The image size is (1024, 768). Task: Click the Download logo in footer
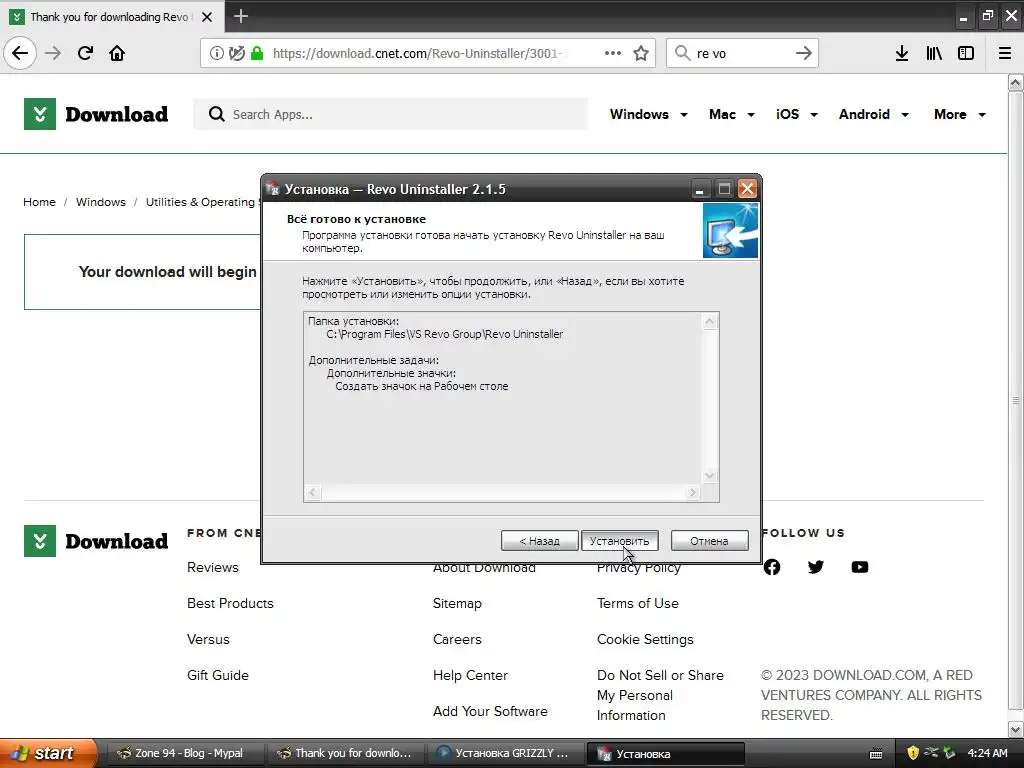[96, 541]
